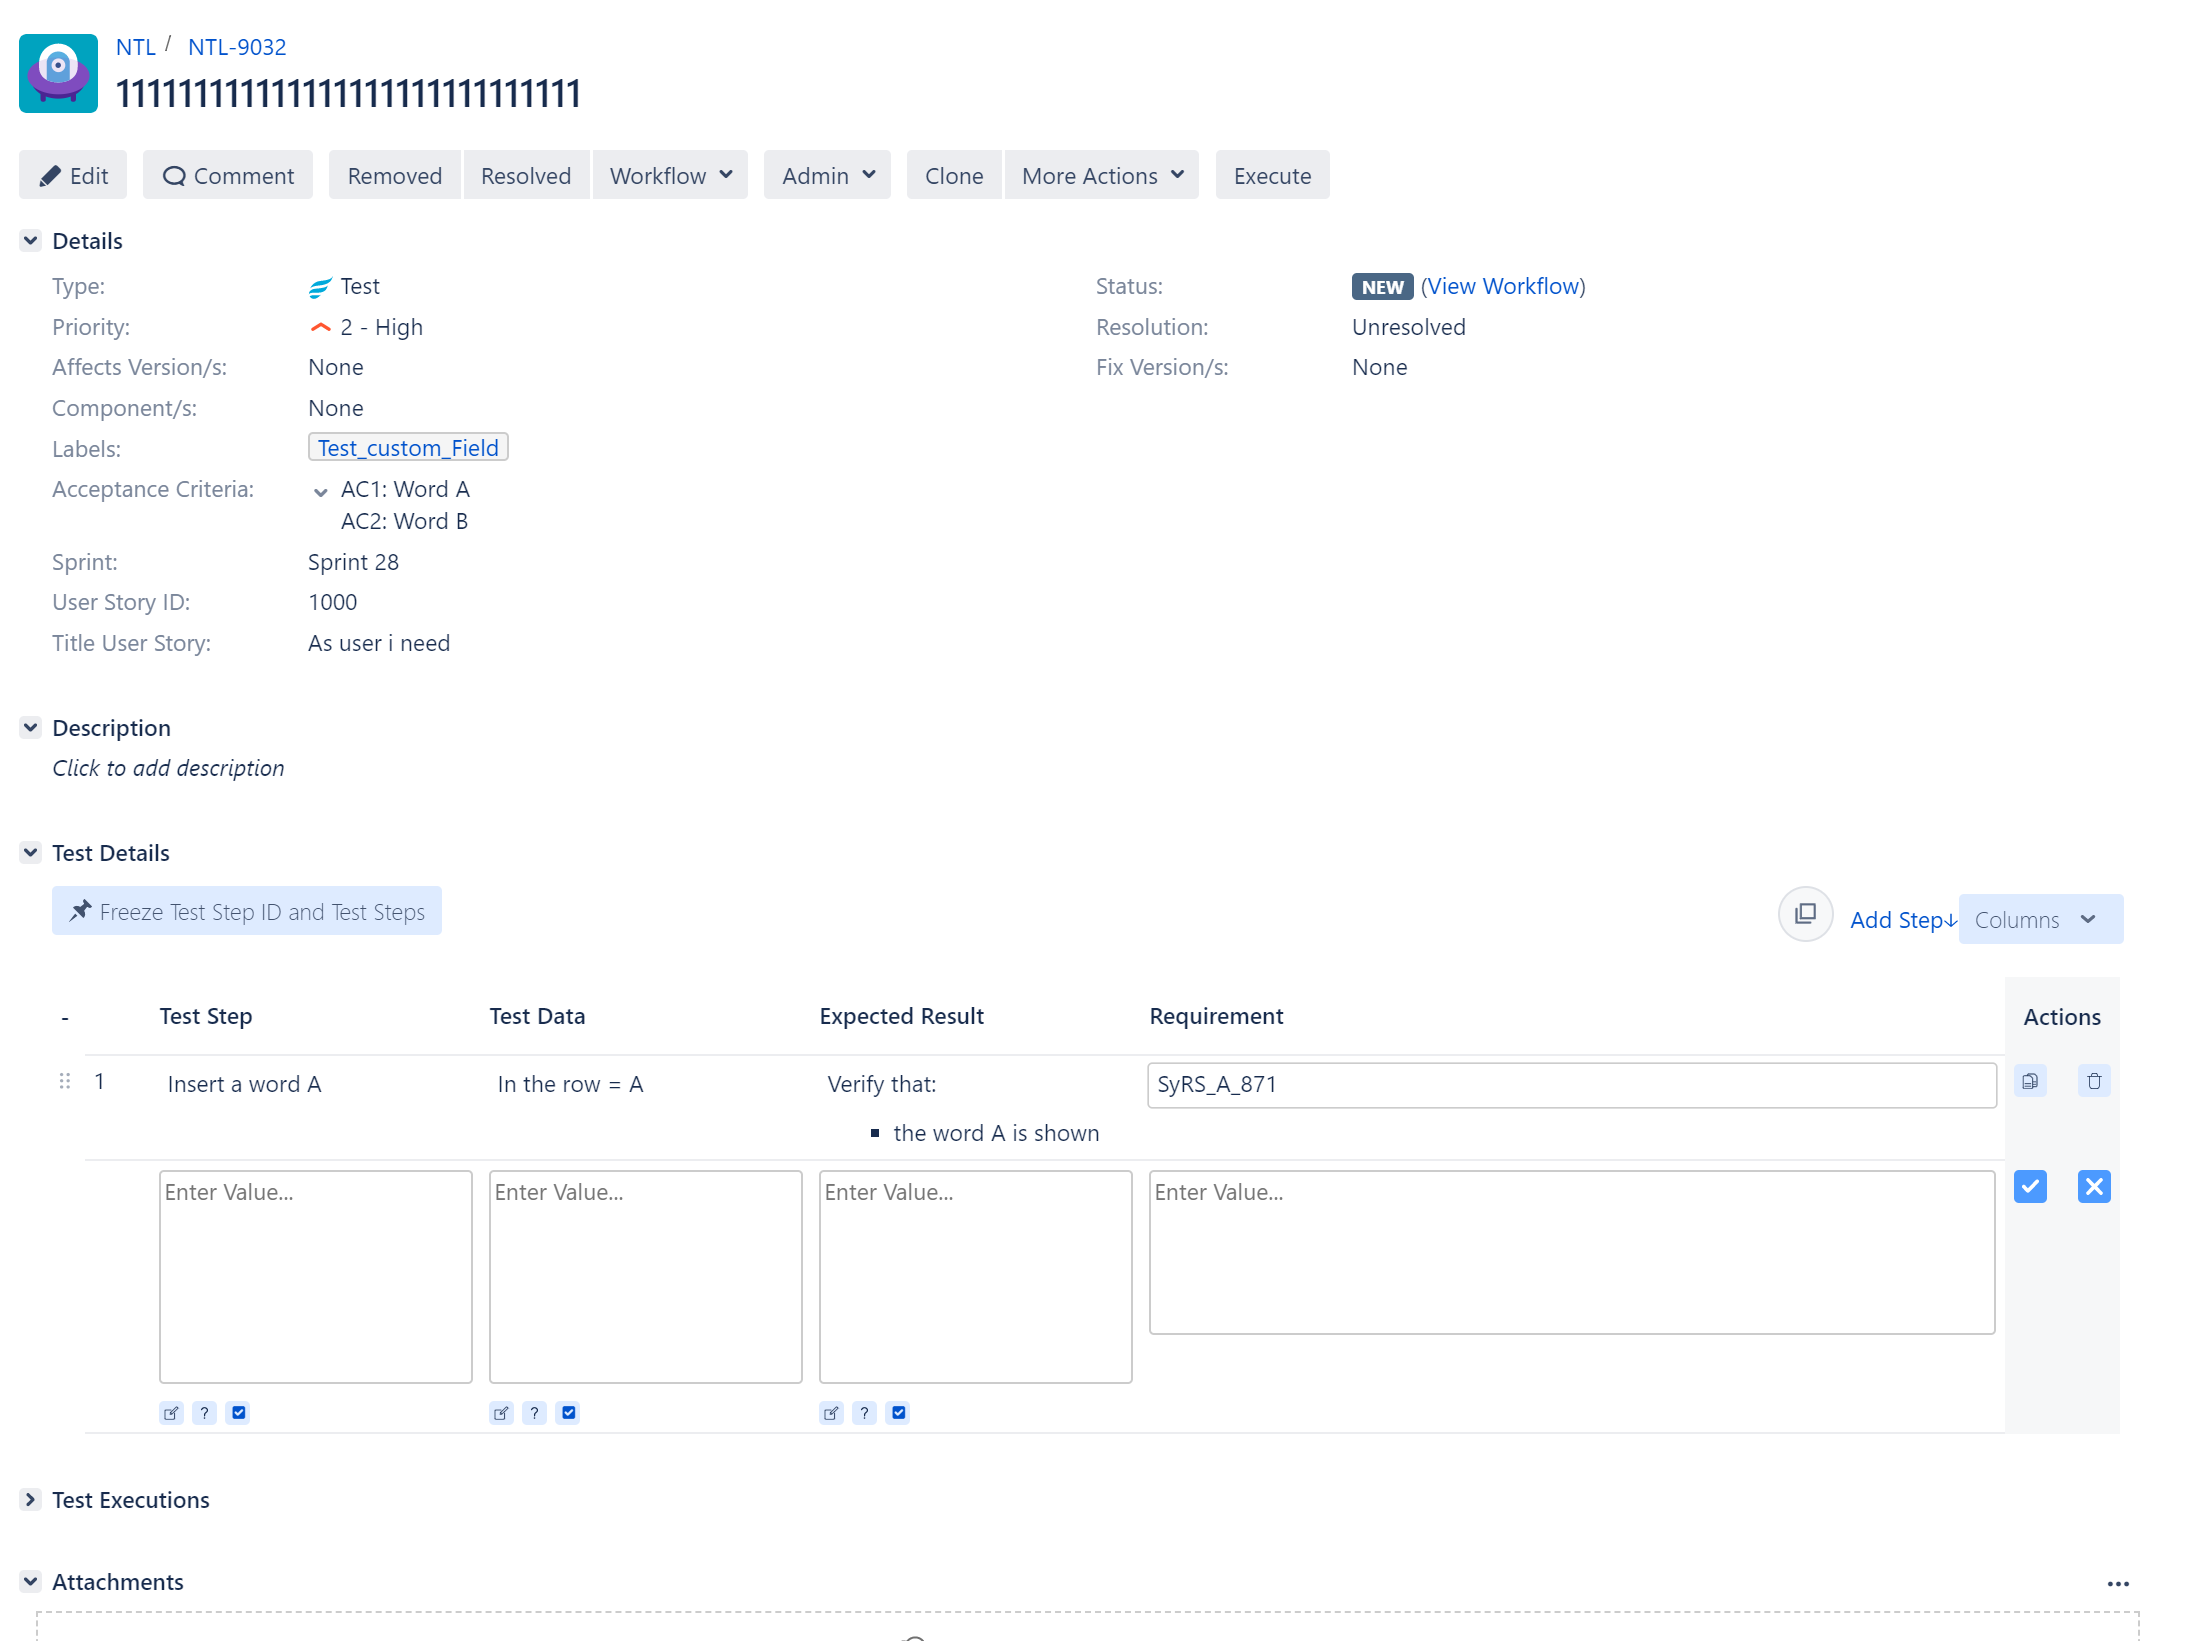Click the empty Expected Result value field
The height and width of the screenshot is (1641, 2187).
coord(976,1277)
